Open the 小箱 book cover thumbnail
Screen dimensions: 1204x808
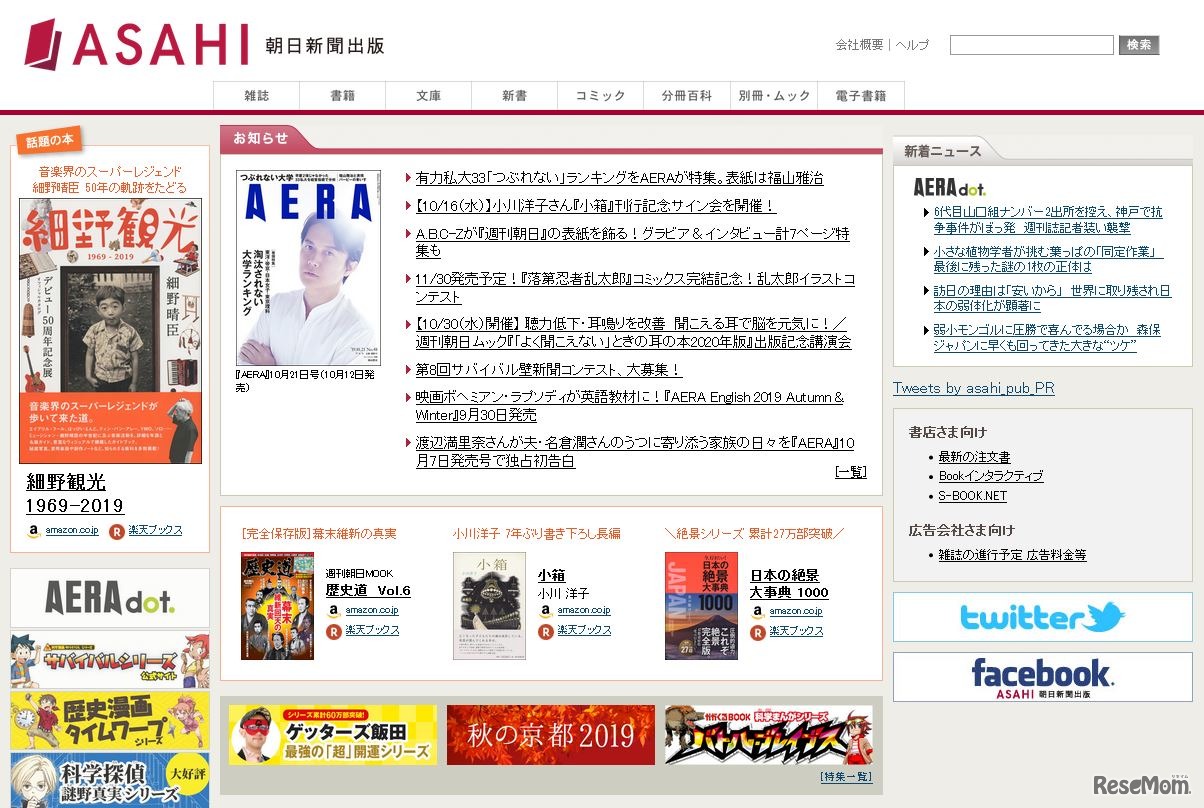tap(489, 606)
